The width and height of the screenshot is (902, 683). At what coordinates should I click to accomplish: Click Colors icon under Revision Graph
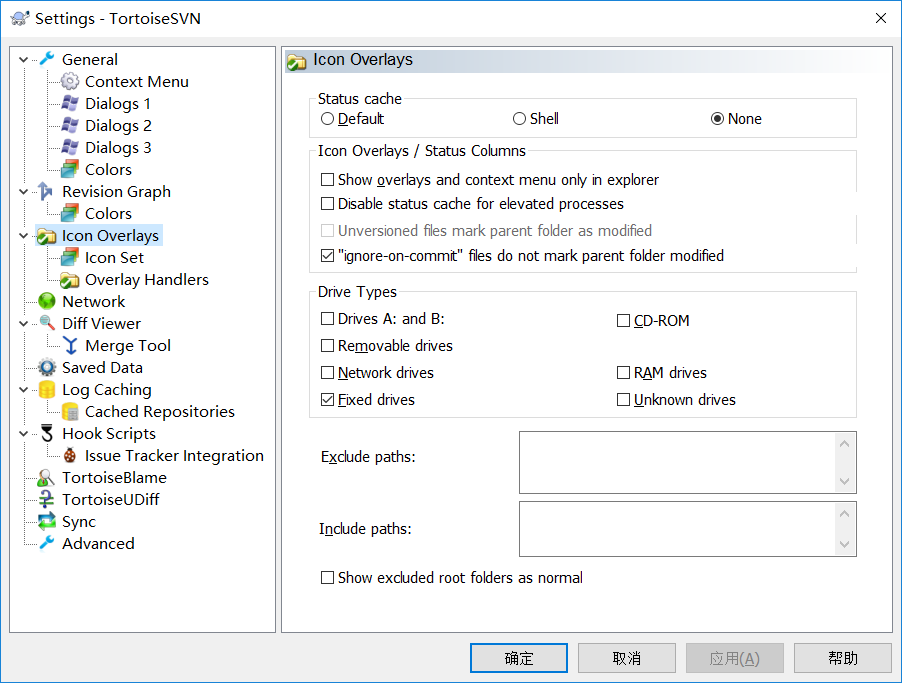pyautogui.click(x=70, y=213)
